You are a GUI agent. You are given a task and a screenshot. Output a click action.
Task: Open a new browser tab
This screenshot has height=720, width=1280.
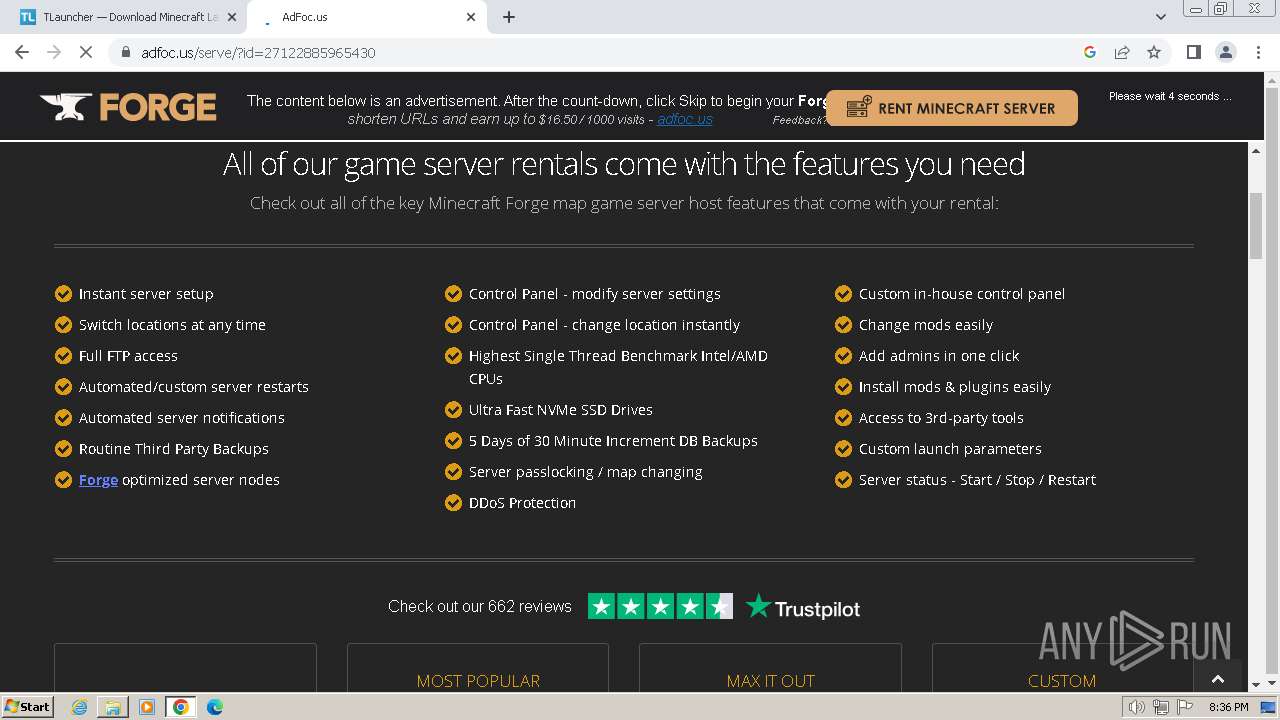pyautogui.click(x=509, y=17)
